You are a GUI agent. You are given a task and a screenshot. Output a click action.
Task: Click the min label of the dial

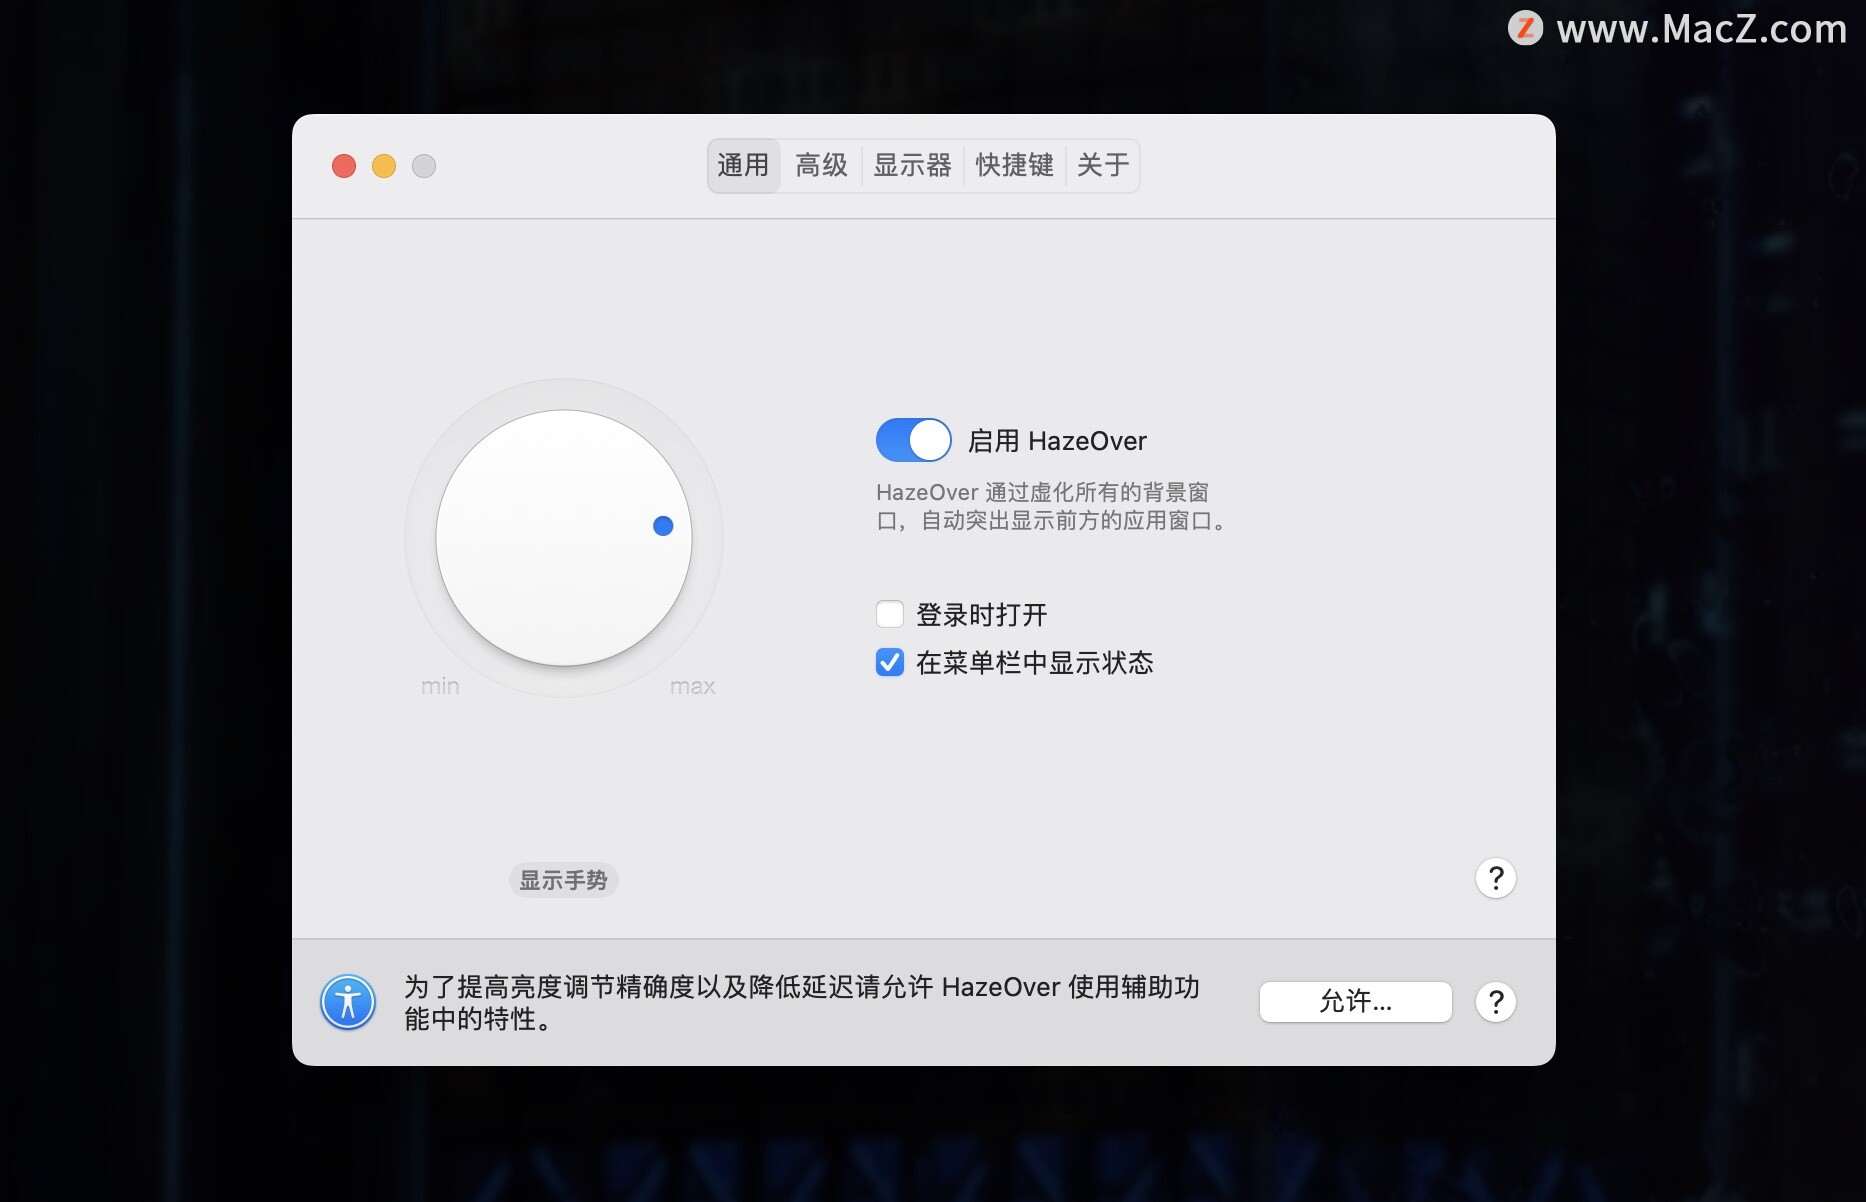tap(440, 686)
